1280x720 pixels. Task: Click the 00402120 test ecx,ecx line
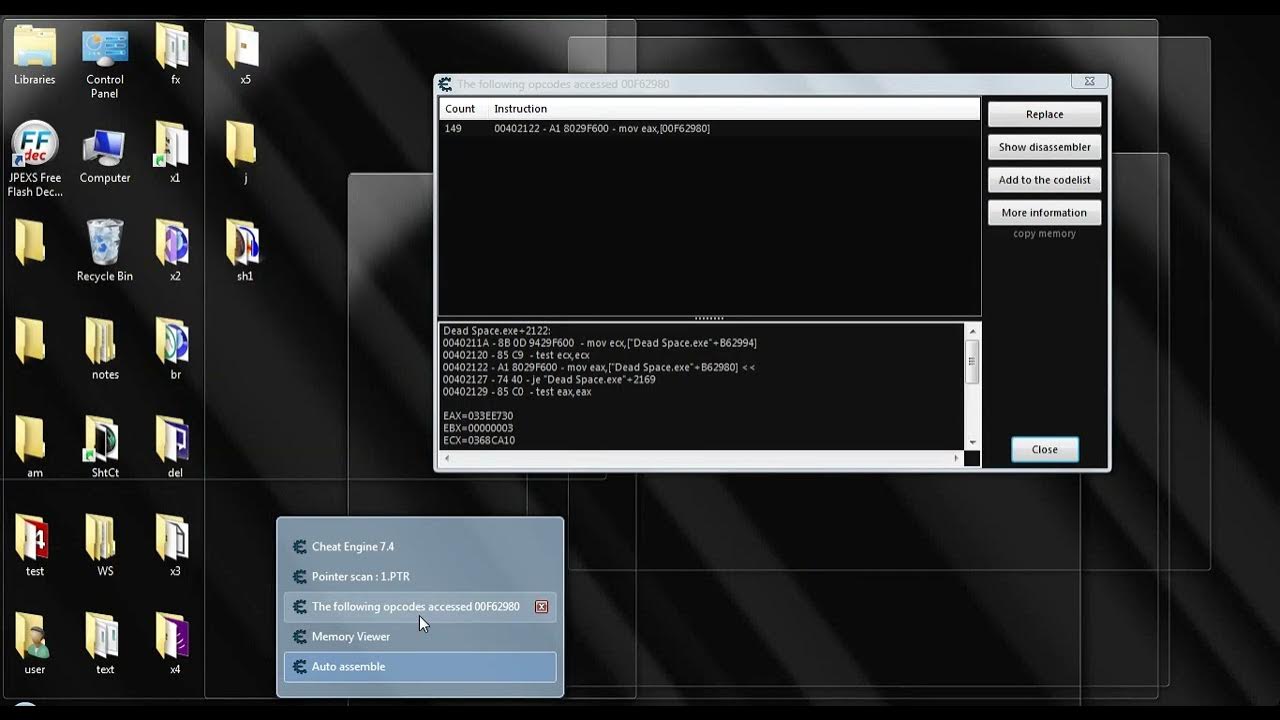click(x=517, y=355)
